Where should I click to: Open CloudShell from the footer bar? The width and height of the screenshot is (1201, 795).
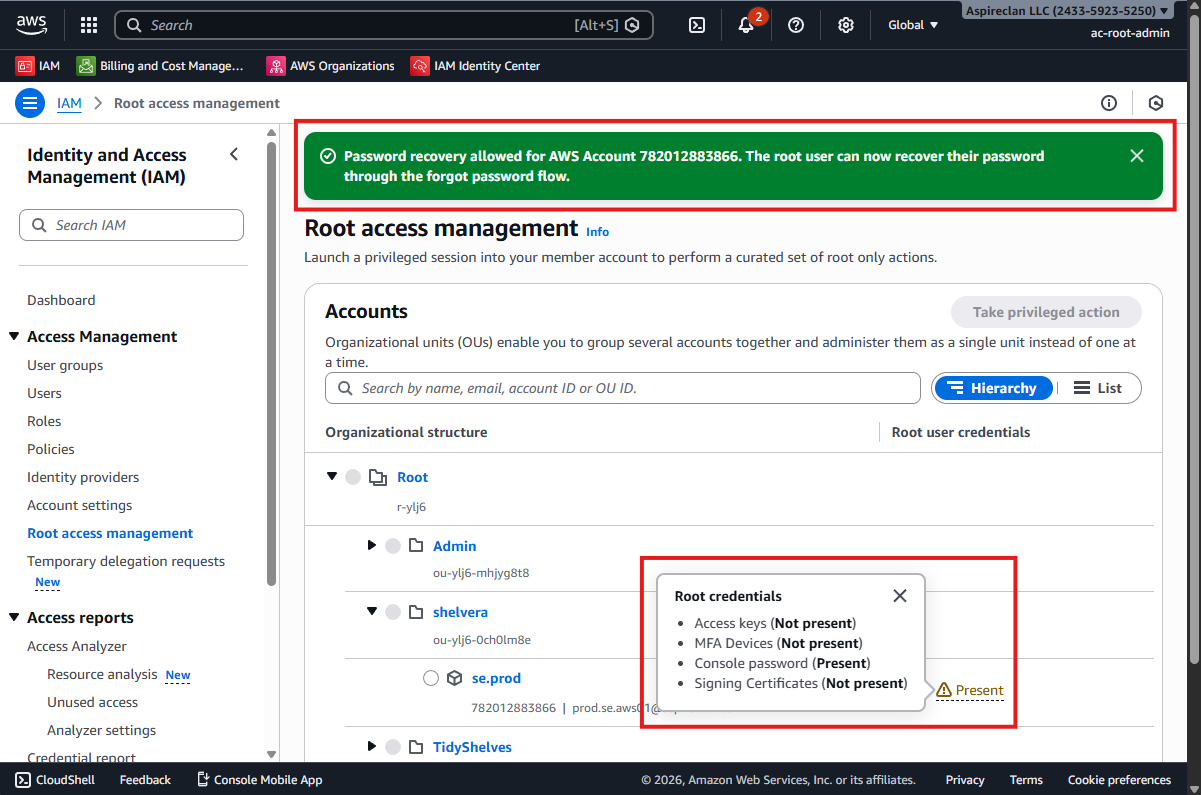click(x=55, y=780)
